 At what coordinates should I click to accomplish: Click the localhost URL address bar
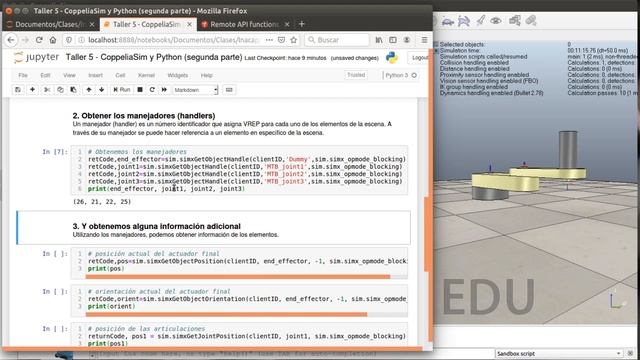point(173,40)
